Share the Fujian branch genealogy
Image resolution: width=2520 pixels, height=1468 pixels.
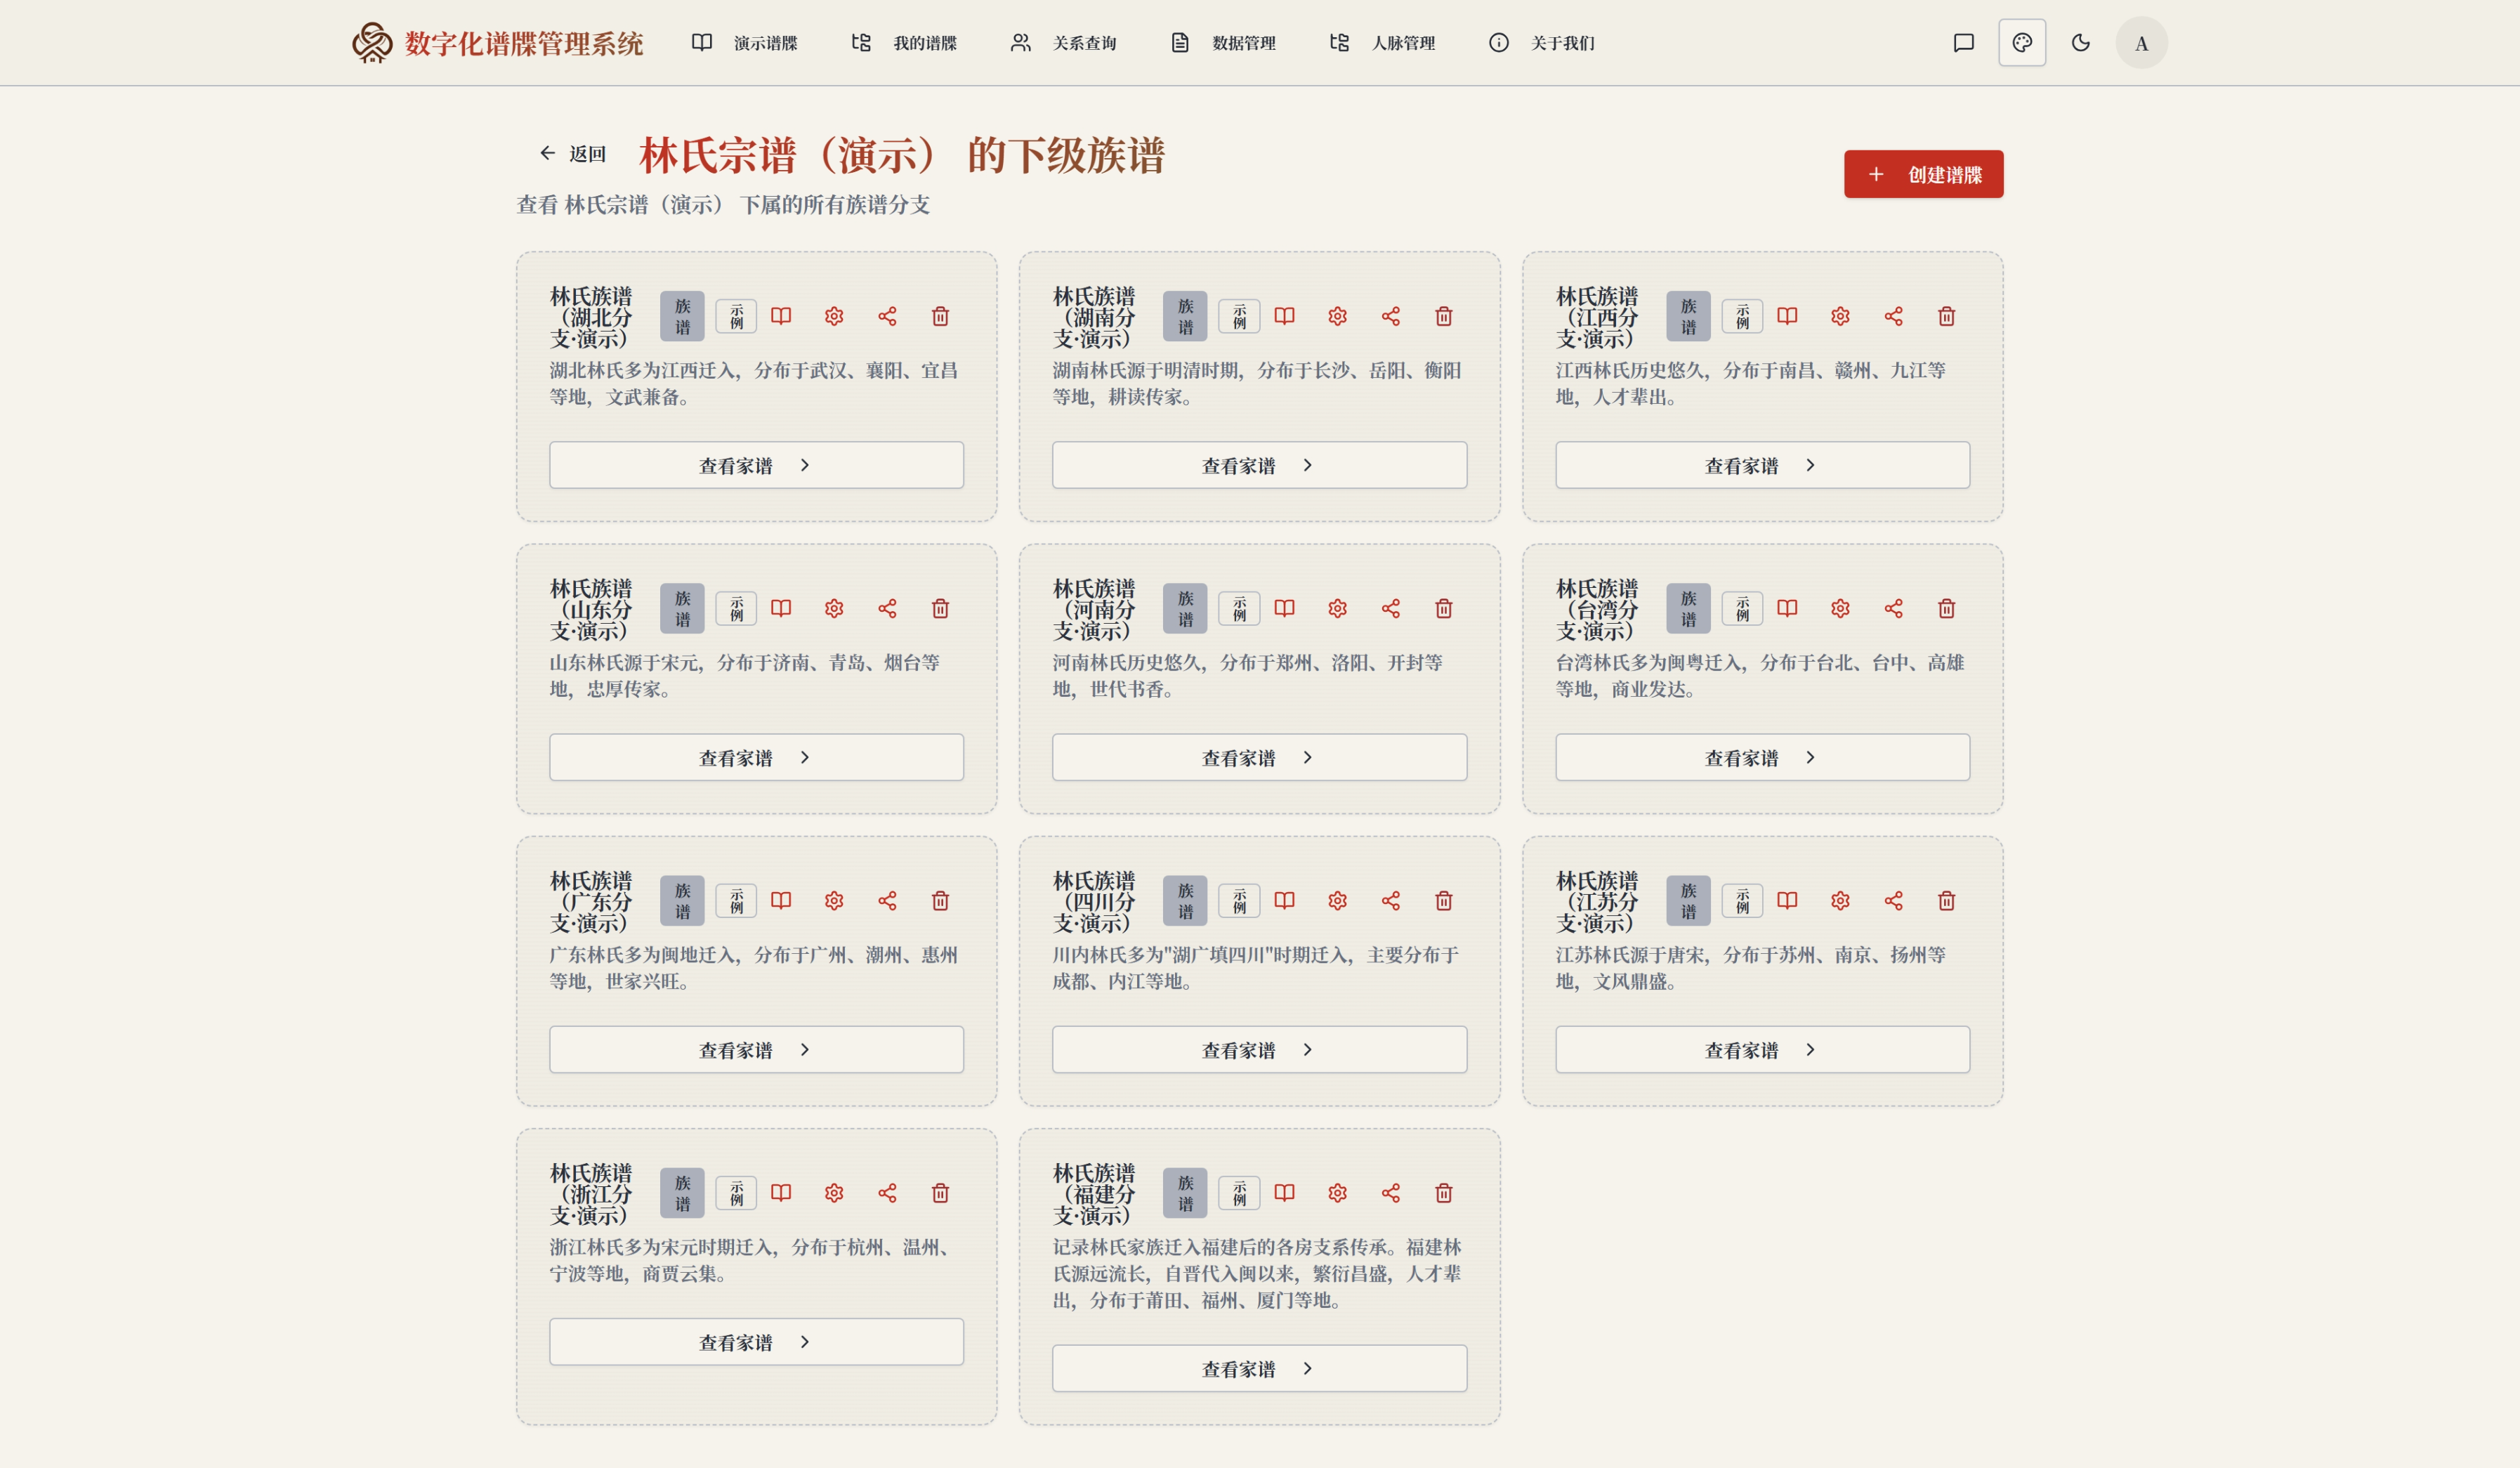[1390, 1193]
